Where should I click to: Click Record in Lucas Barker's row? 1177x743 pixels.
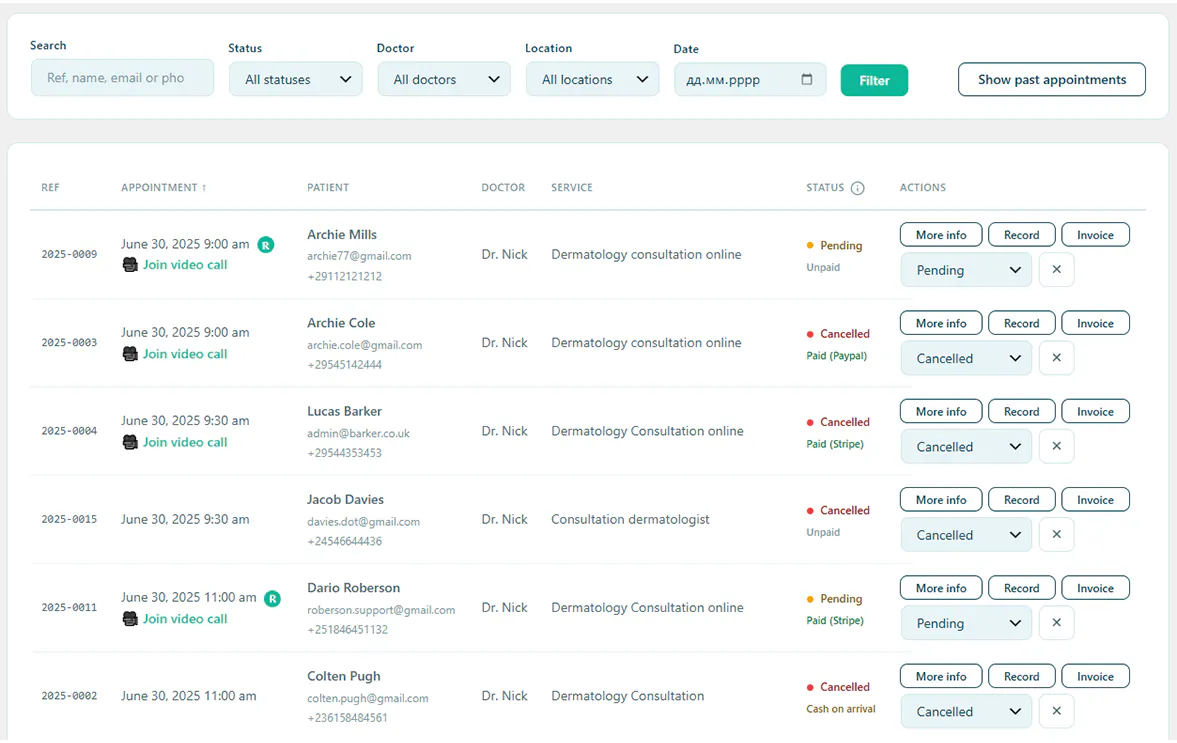(x=1022, y=411)
